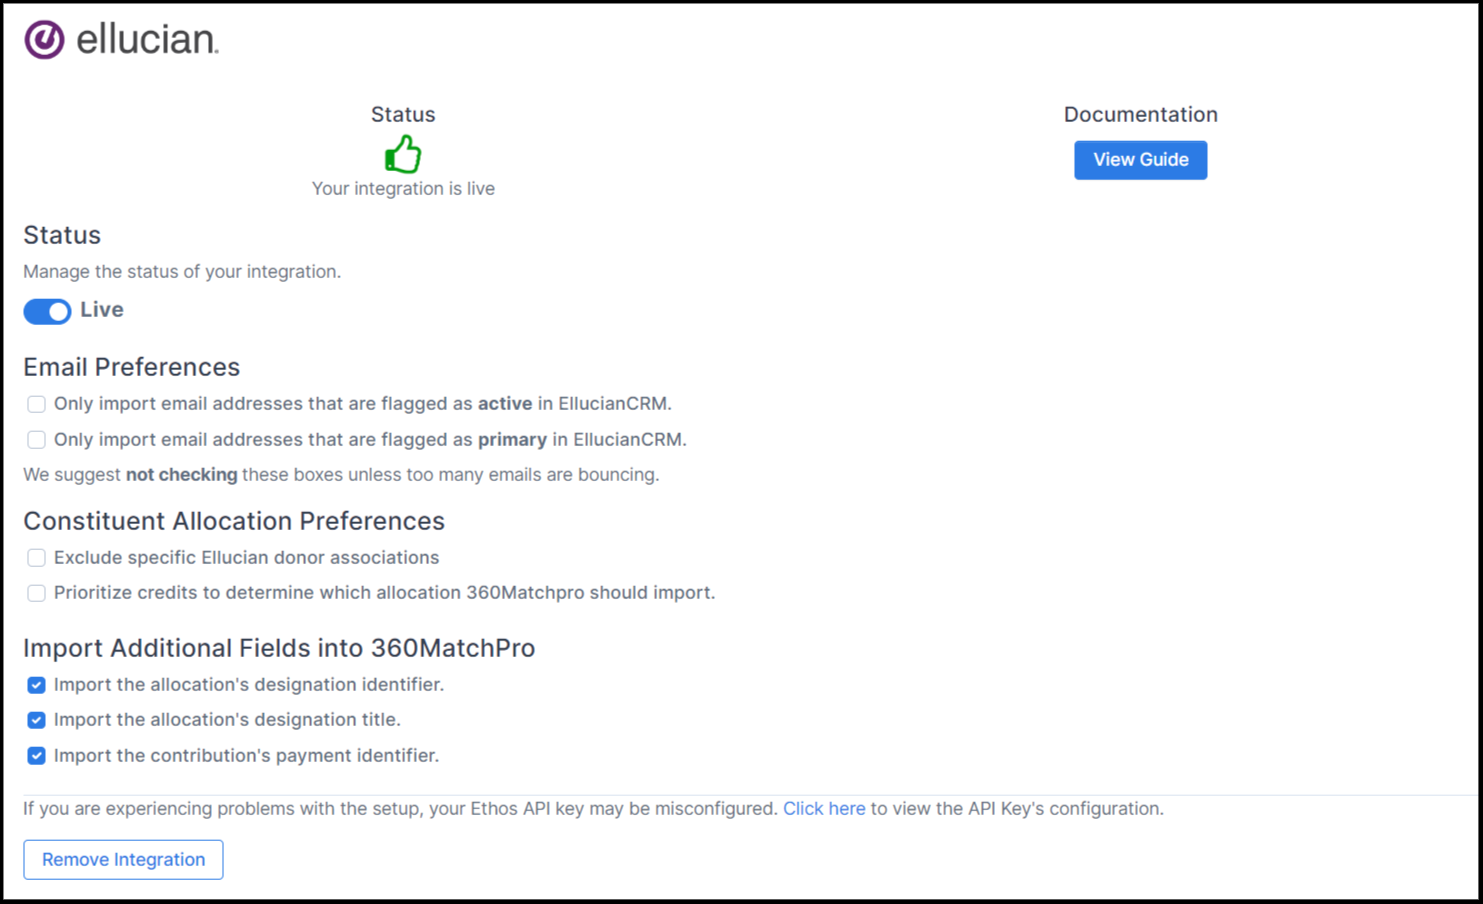The width and height of the screenshot is (1483, 904).
Task: Enable excluding specific Ellucian donor associations
Action: 36,557
